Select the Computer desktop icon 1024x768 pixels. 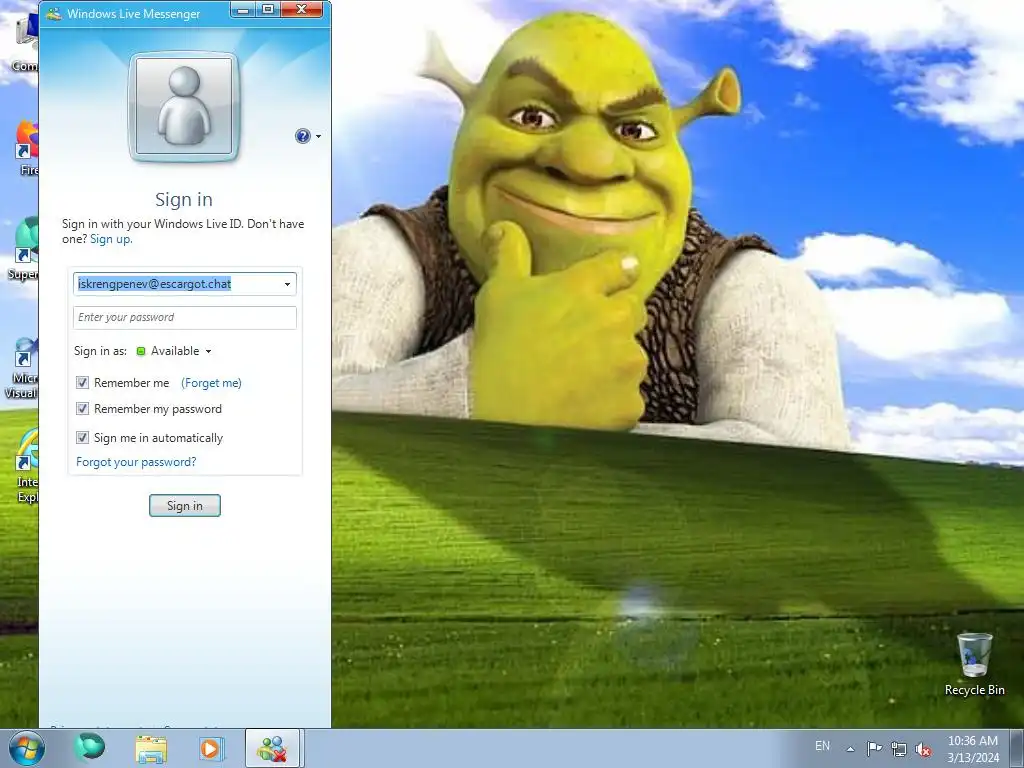25,42
